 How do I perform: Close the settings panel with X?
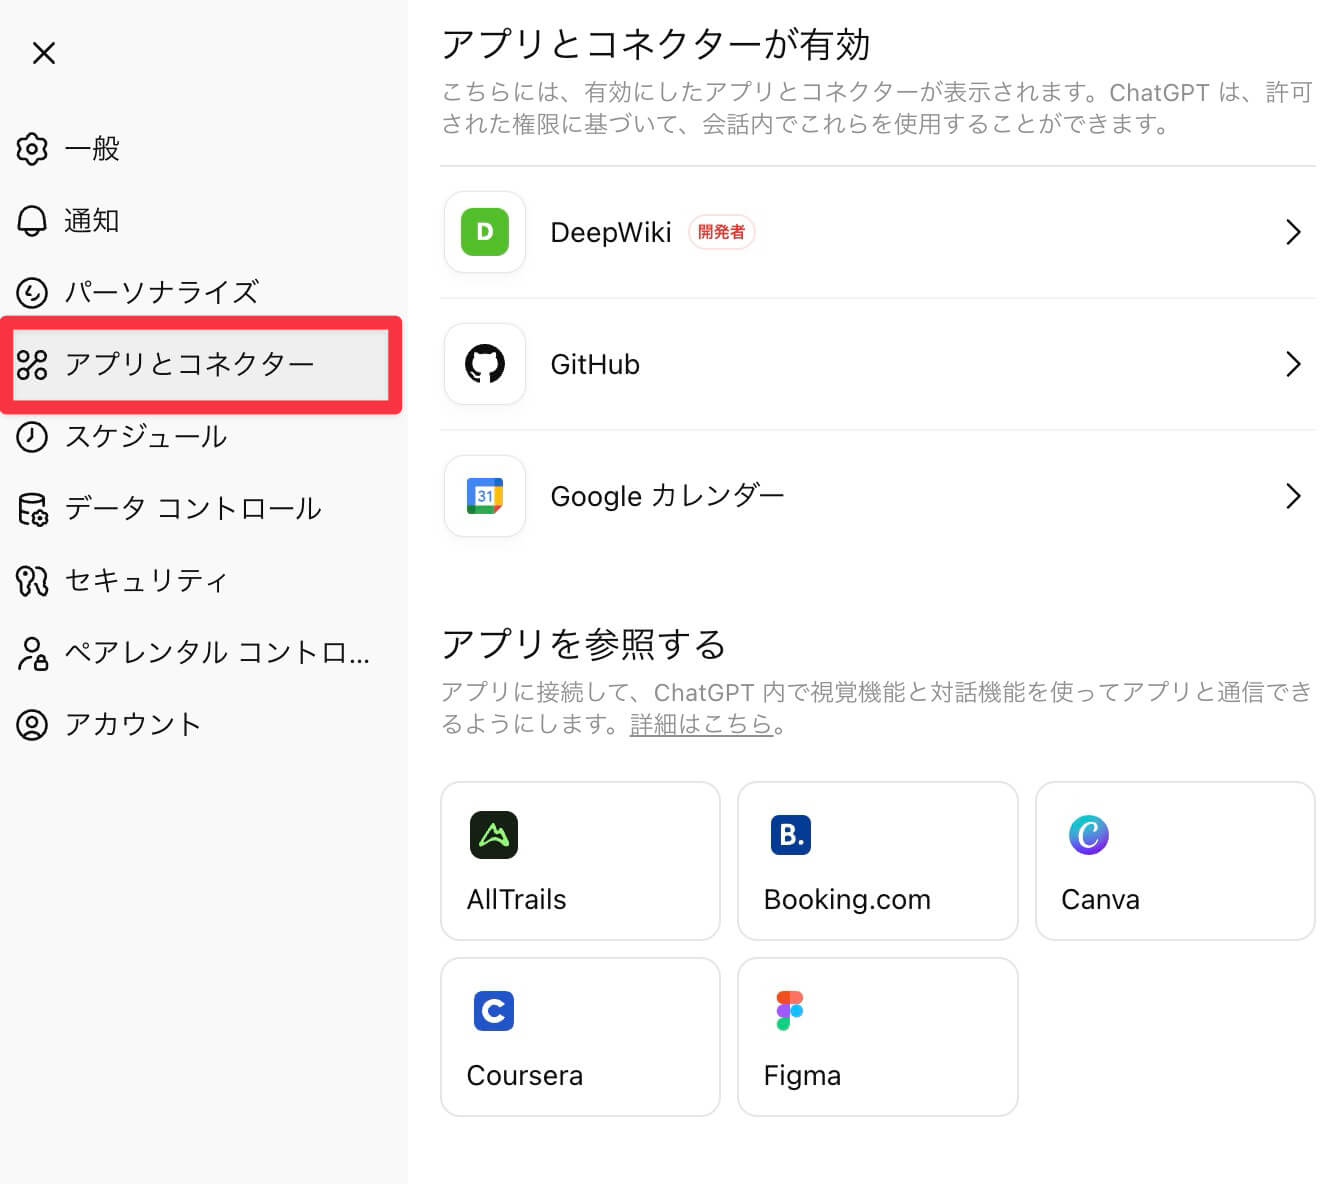(x=44, y=53)
